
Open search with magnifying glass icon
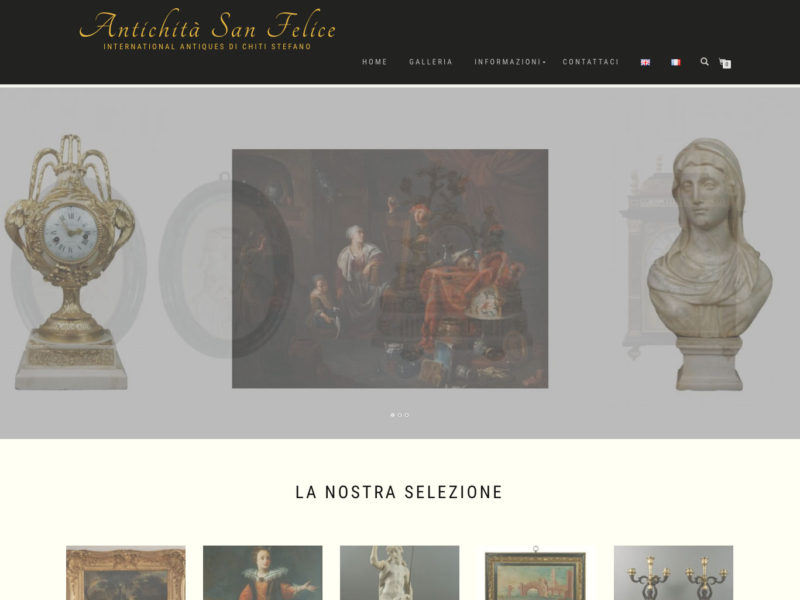705,62
